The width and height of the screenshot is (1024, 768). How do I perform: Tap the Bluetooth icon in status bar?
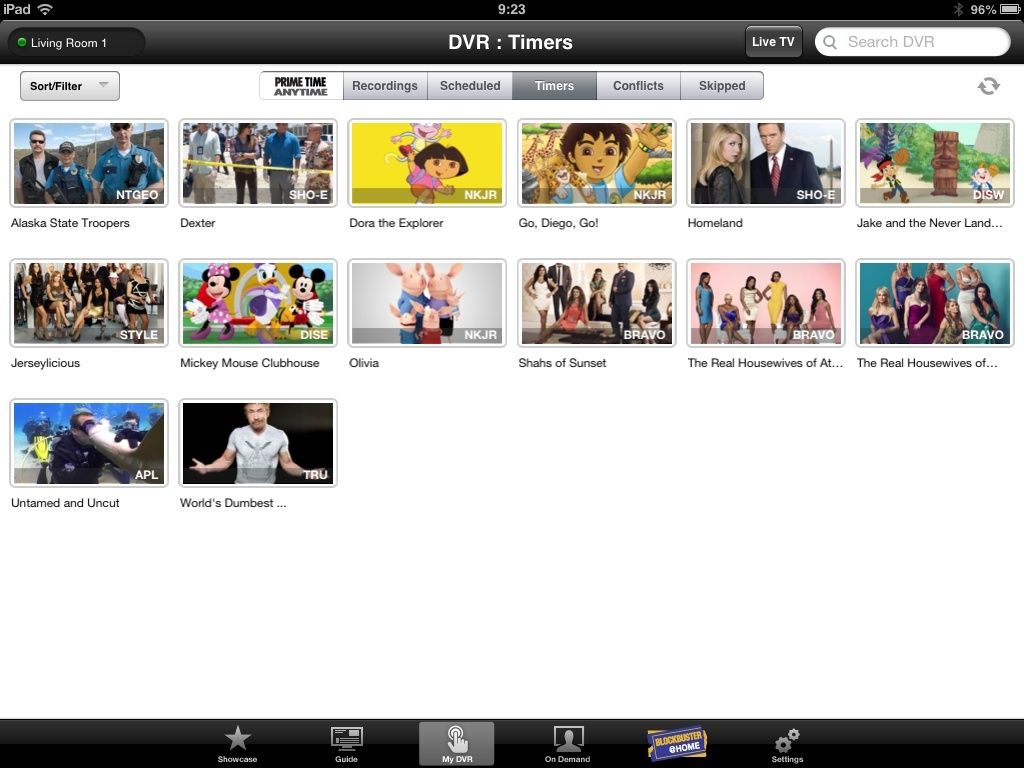point(958,9)
